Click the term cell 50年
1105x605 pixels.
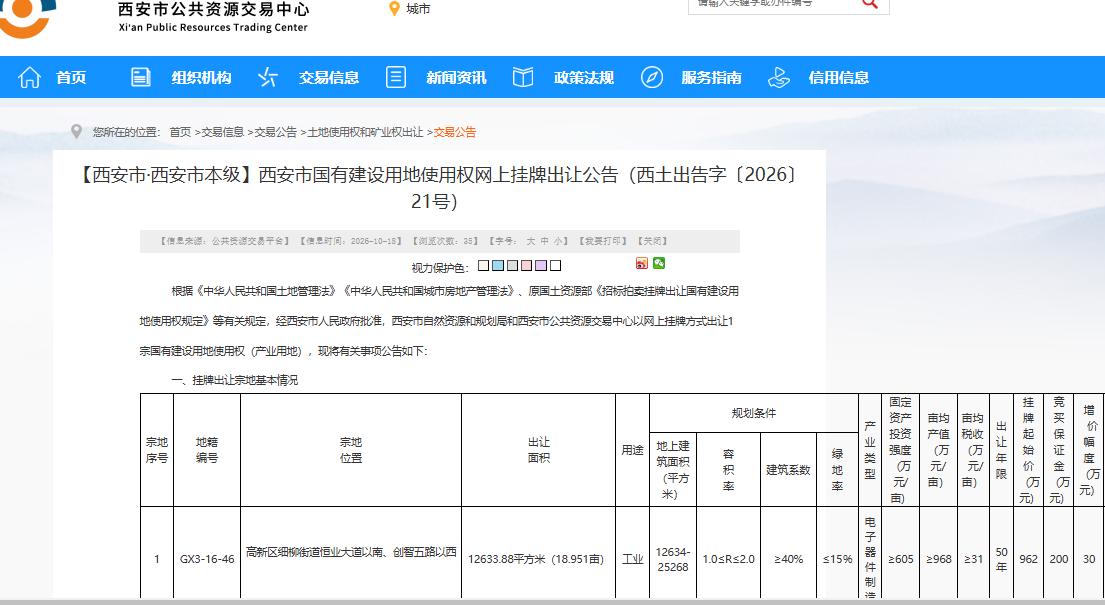pos(1001,559)
